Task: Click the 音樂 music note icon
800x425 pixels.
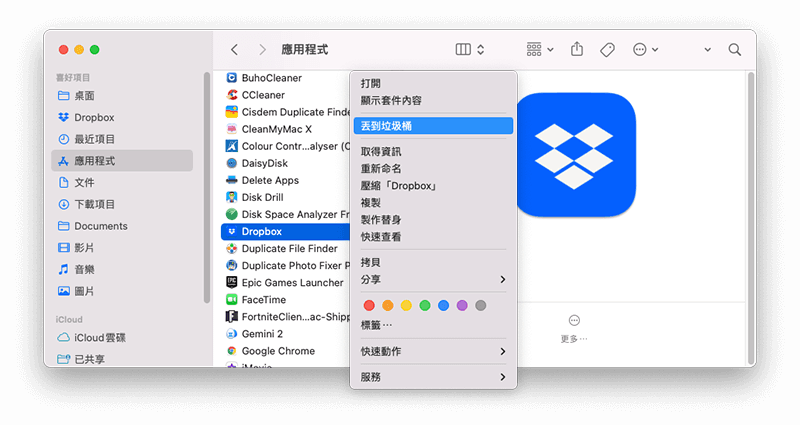Action: pos(63,269)
